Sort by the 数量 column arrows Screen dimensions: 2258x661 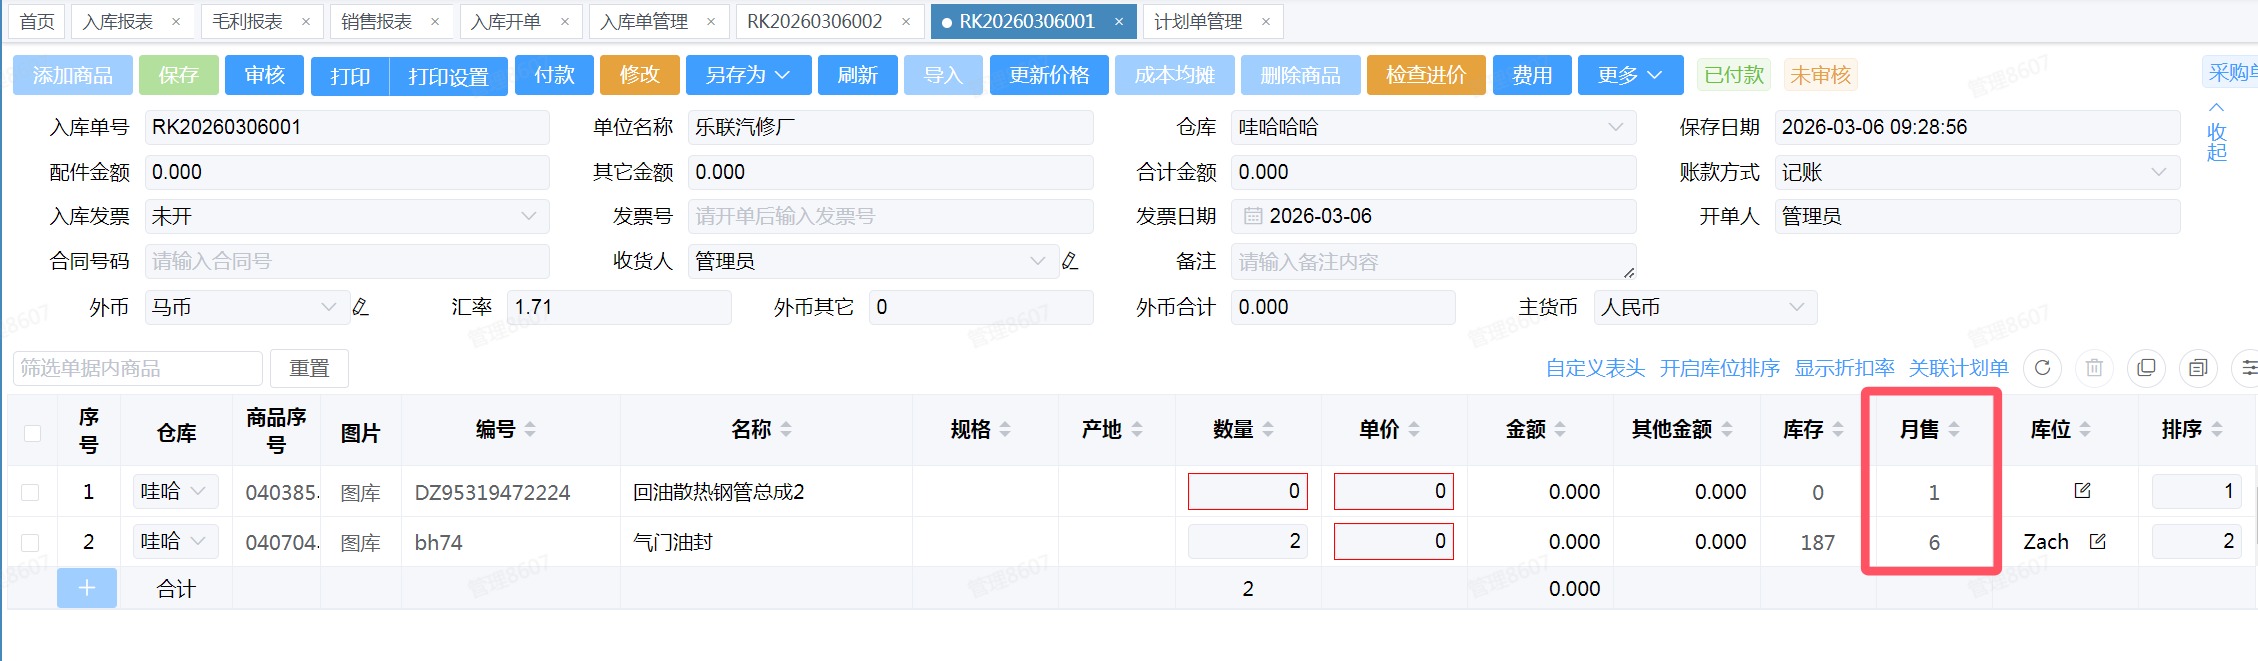(1268, 429)
